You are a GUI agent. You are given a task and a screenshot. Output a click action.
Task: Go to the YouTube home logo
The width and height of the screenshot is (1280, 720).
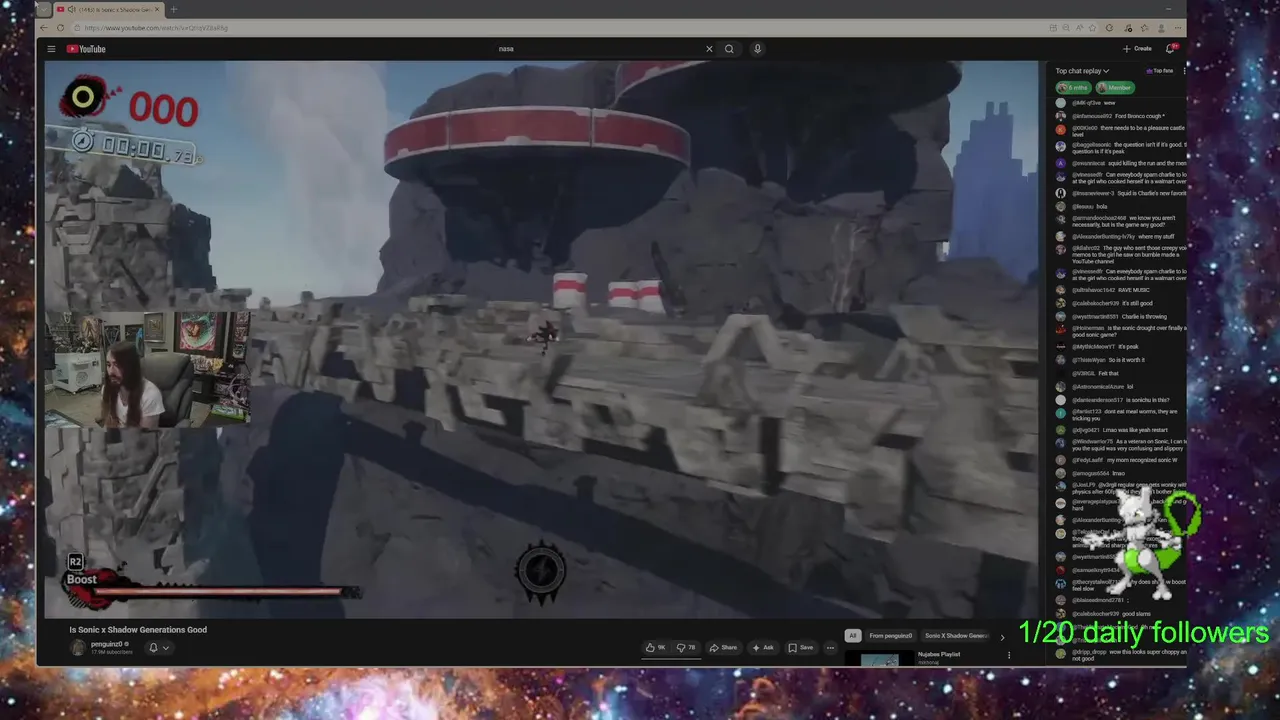coord(86,49)
